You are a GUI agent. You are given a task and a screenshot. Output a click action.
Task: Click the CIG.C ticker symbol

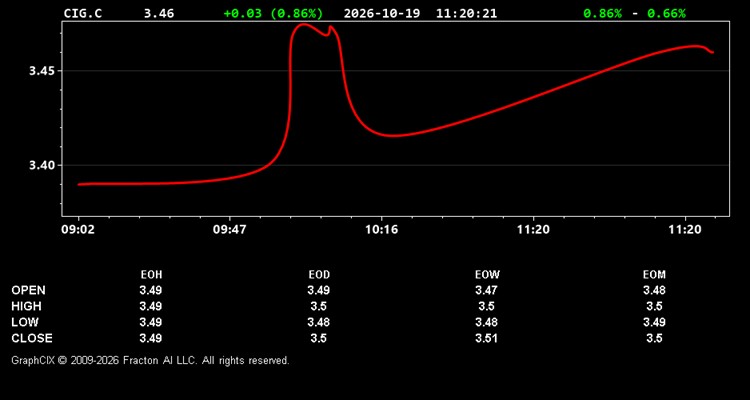pos(83,13)
